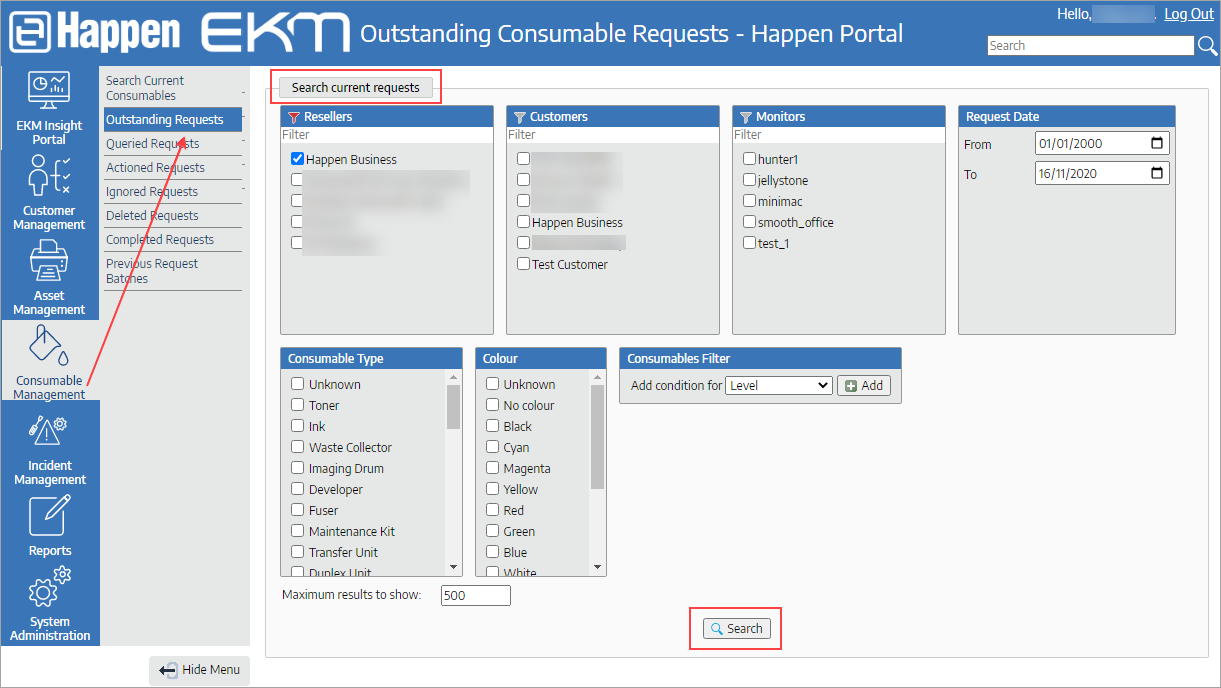Click Colour list scroll-down arrow

[x=598, y=567]
